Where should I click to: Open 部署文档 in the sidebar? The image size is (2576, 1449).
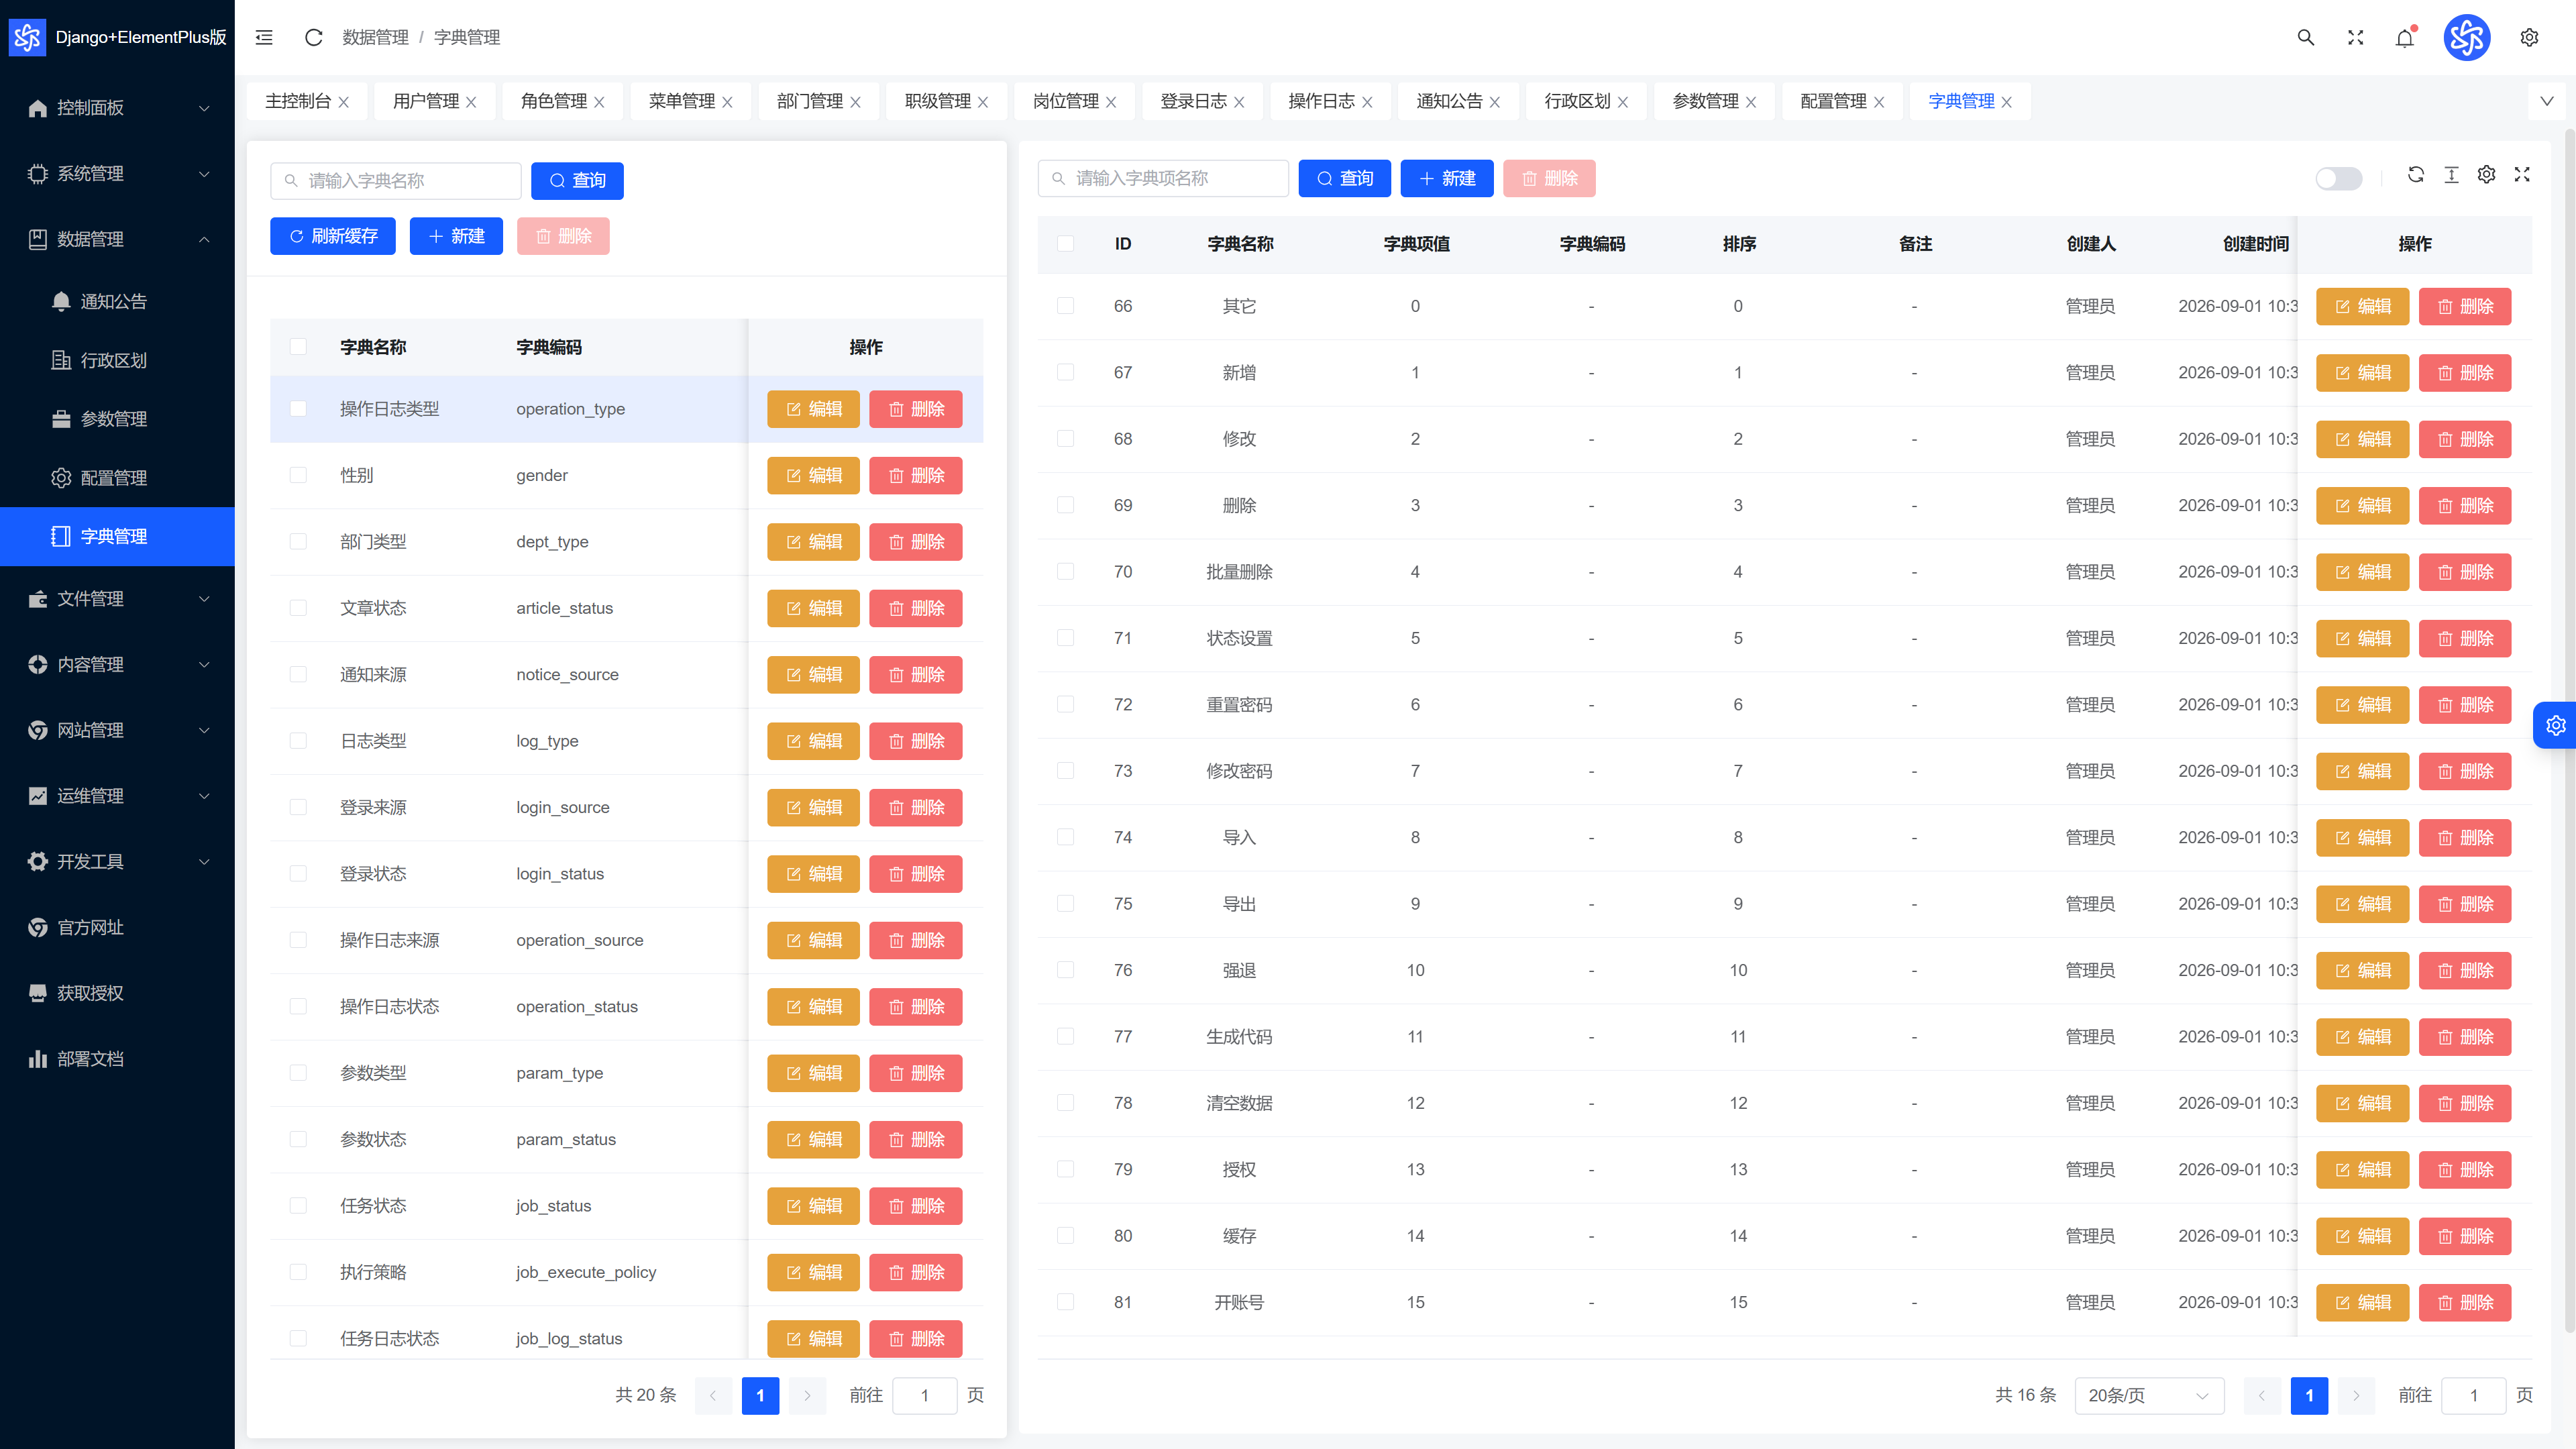coord(117,1059)
